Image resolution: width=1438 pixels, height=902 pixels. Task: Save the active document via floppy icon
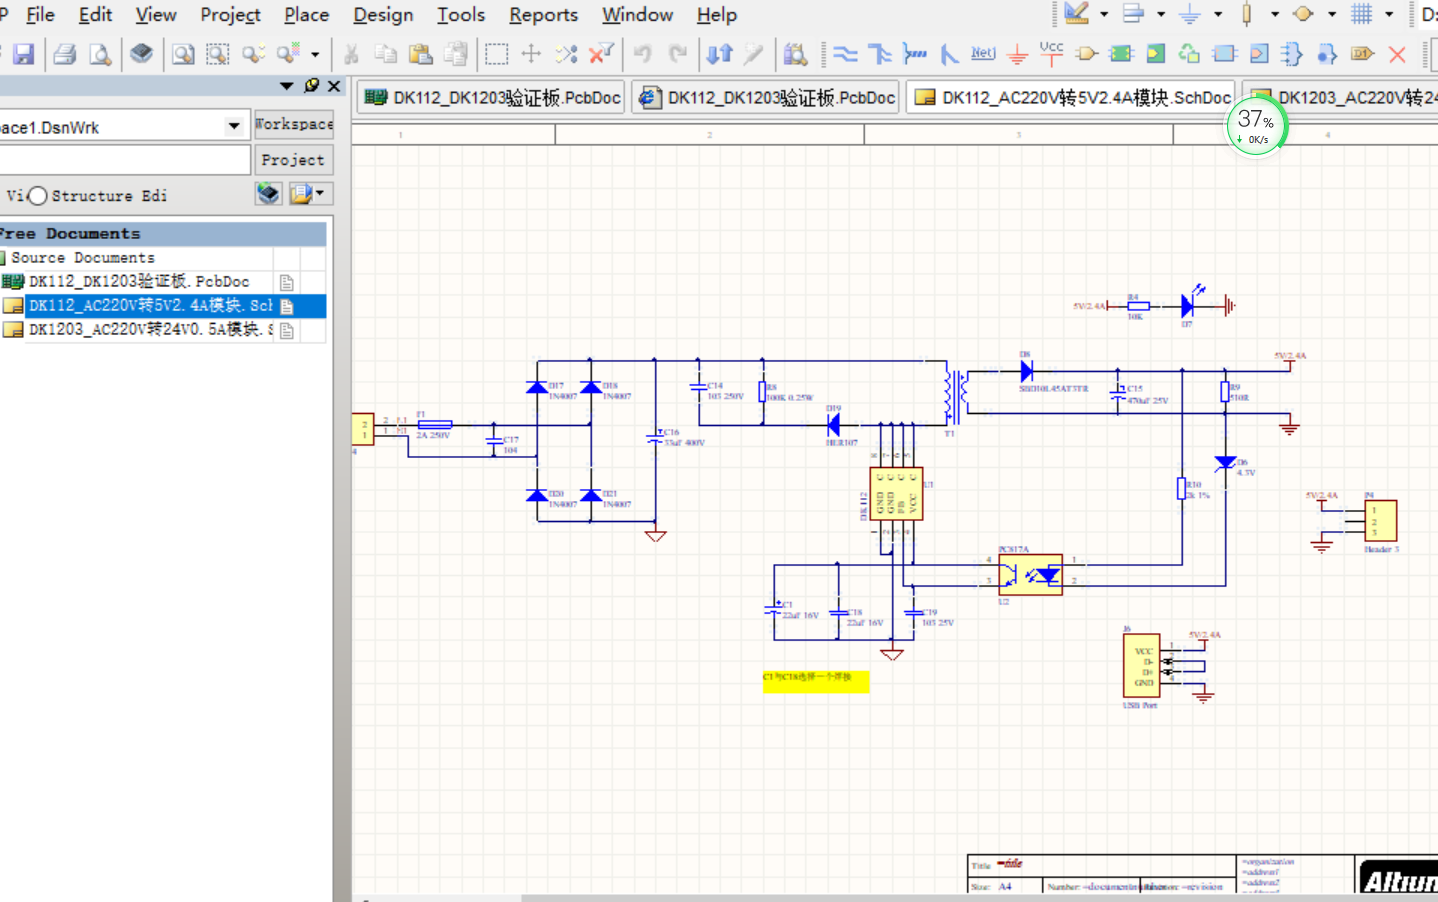24,54
